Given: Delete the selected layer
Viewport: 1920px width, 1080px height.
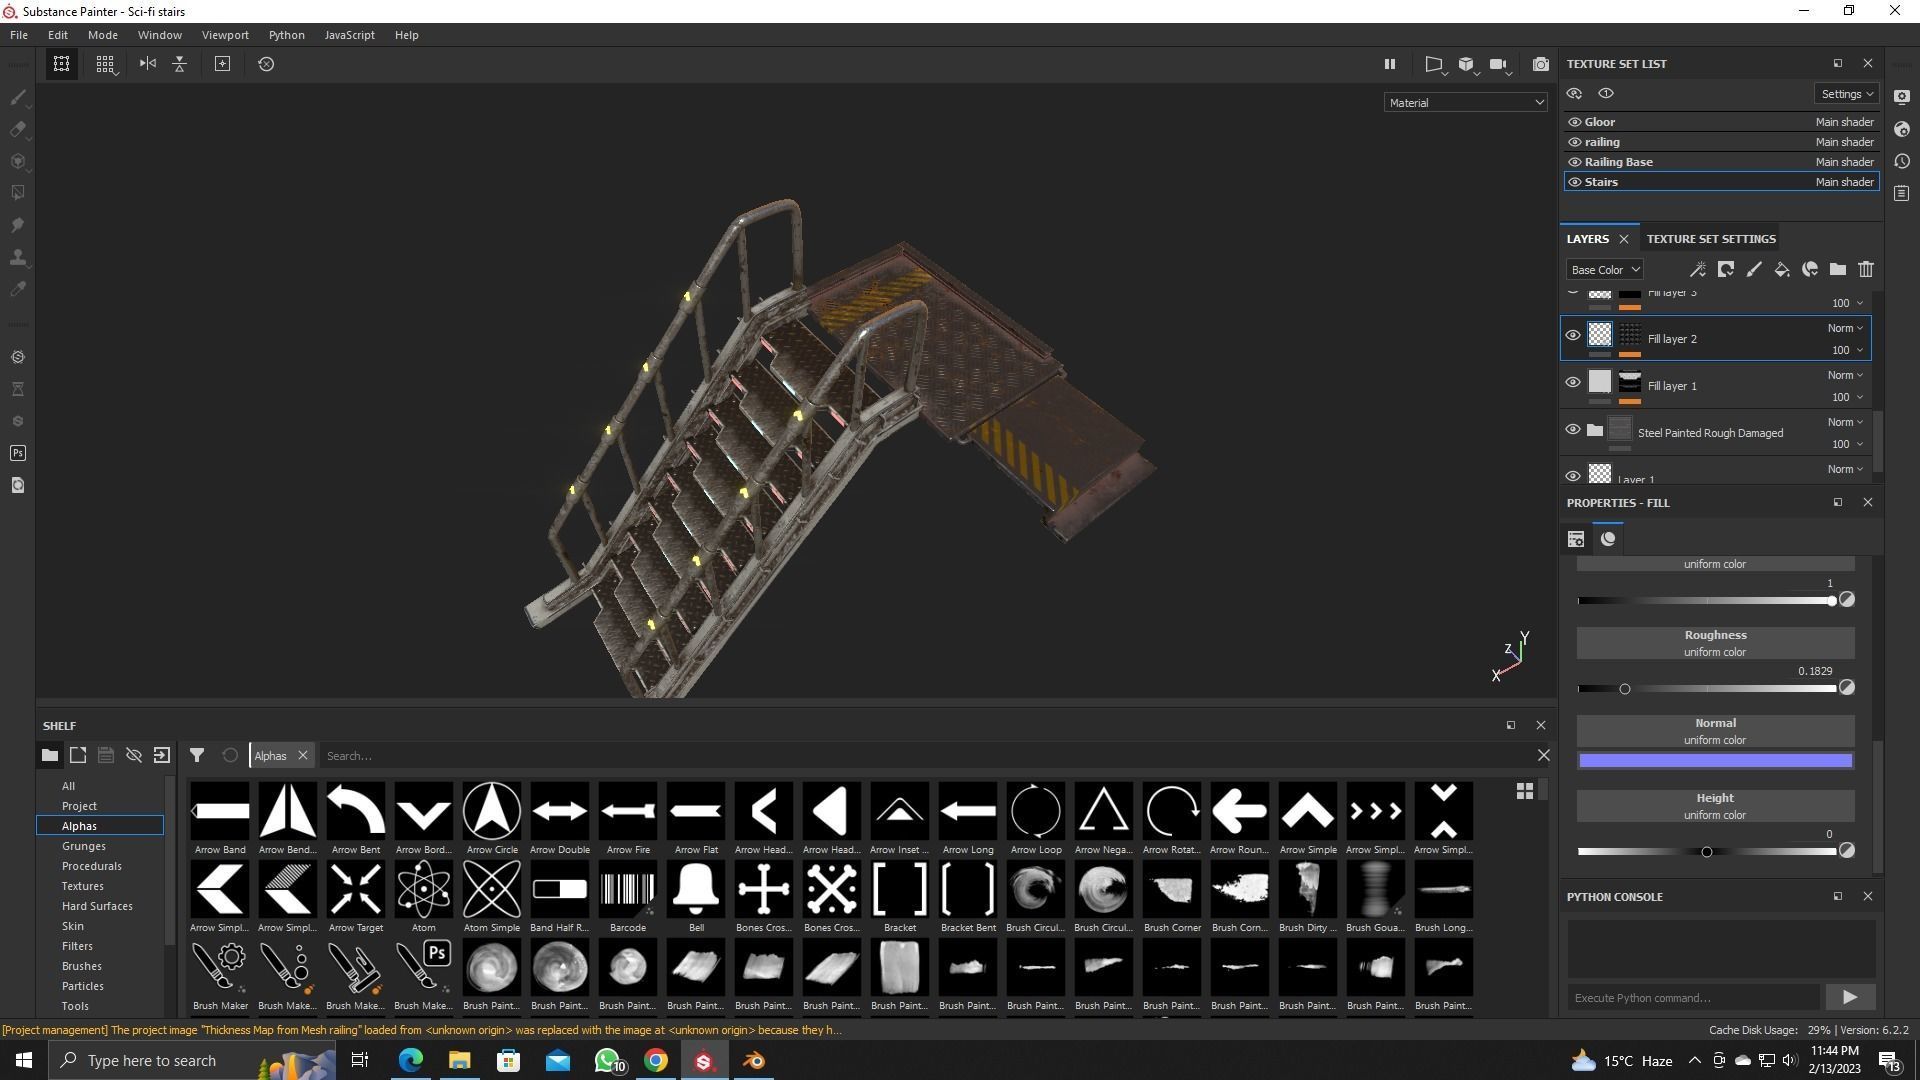Looking at the screenshot, I should (x=1866, y=269).
